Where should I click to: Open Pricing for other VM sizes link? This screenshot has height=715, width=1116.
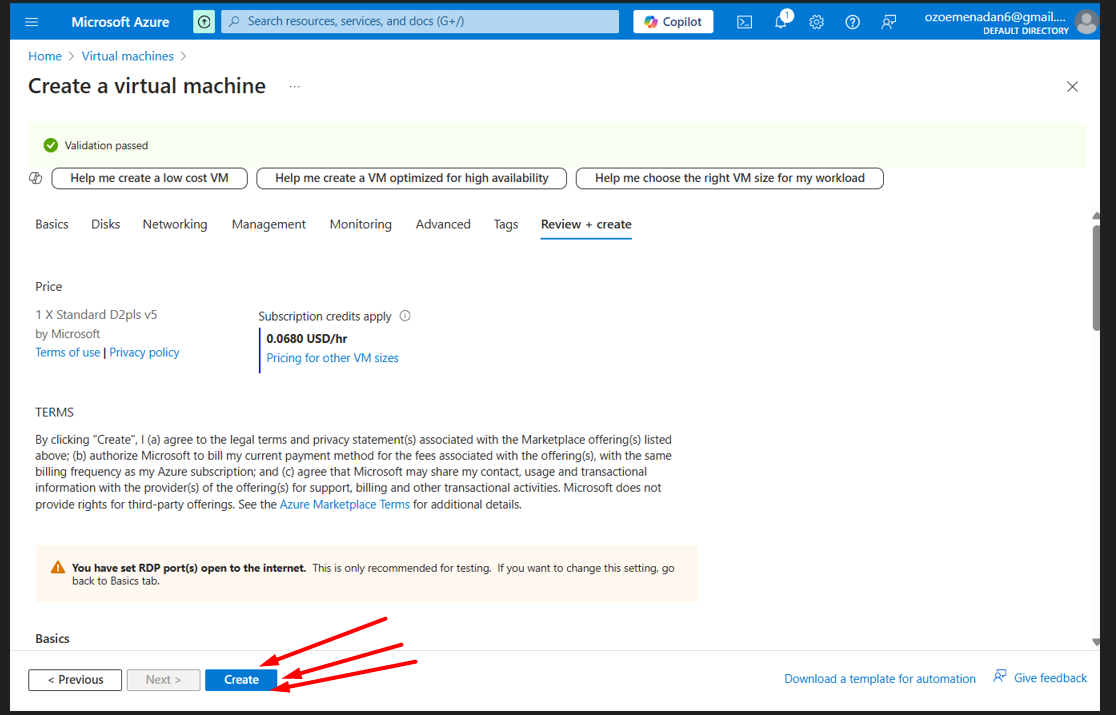coord(332,358)
